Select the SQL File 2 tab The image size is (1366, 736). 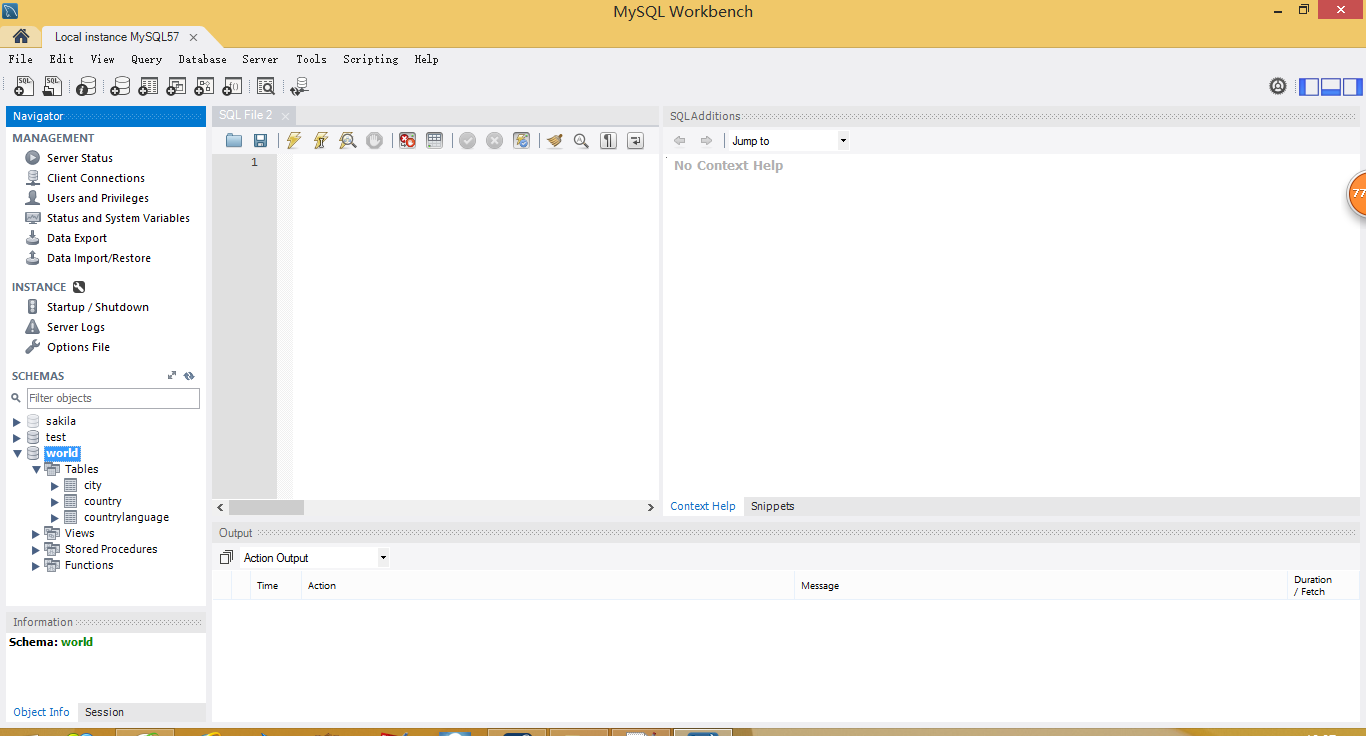[x=246, y=115]
